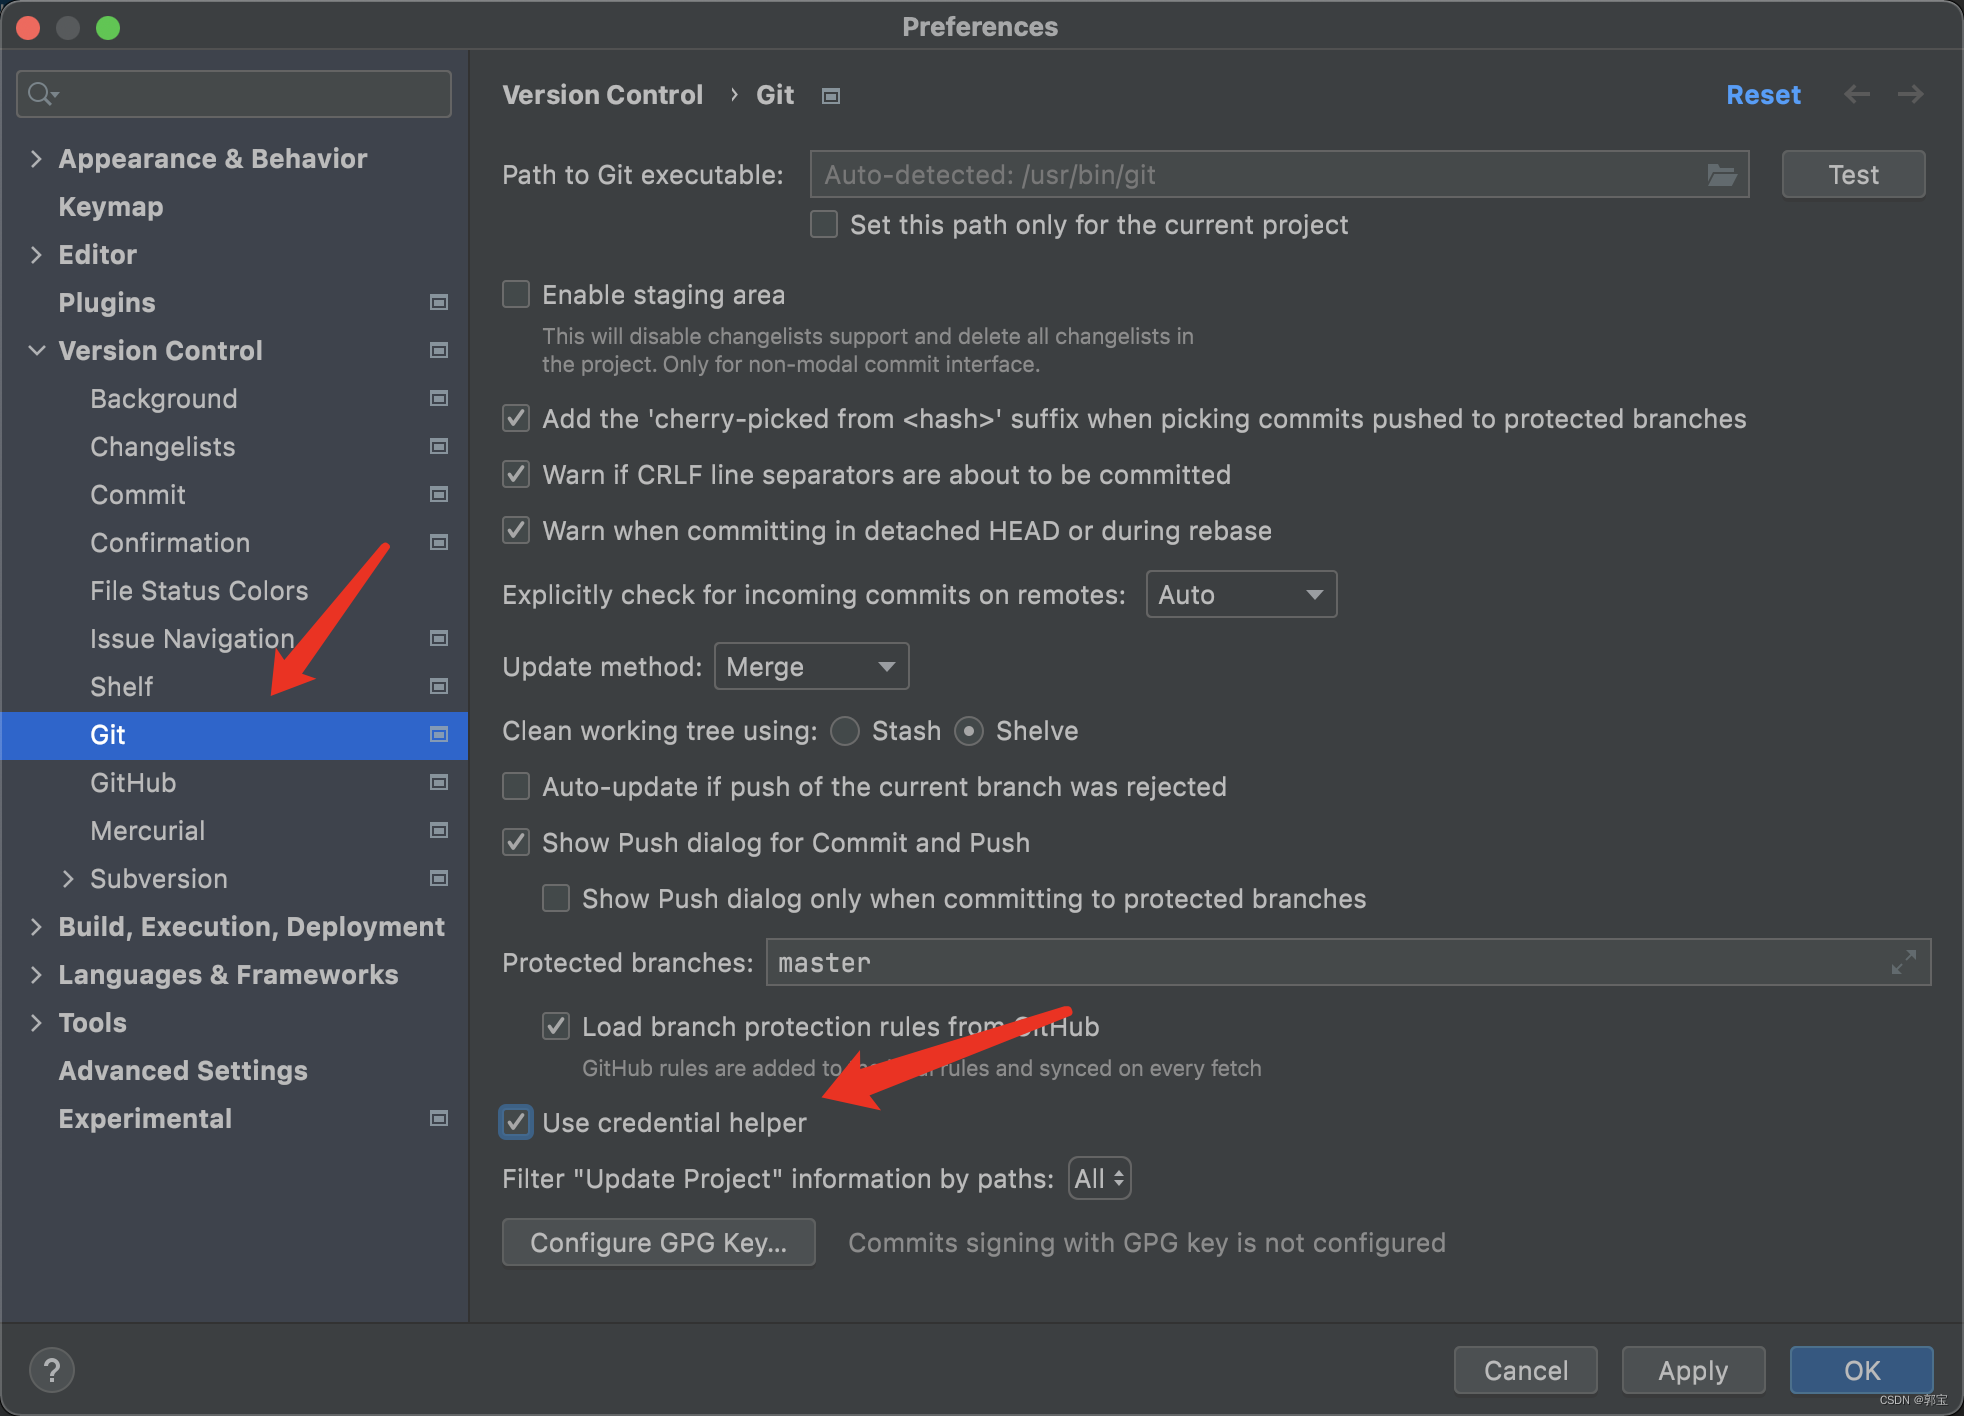
Task: Click the indicator icon beside GitHub in sidebar
Action: 438,783
